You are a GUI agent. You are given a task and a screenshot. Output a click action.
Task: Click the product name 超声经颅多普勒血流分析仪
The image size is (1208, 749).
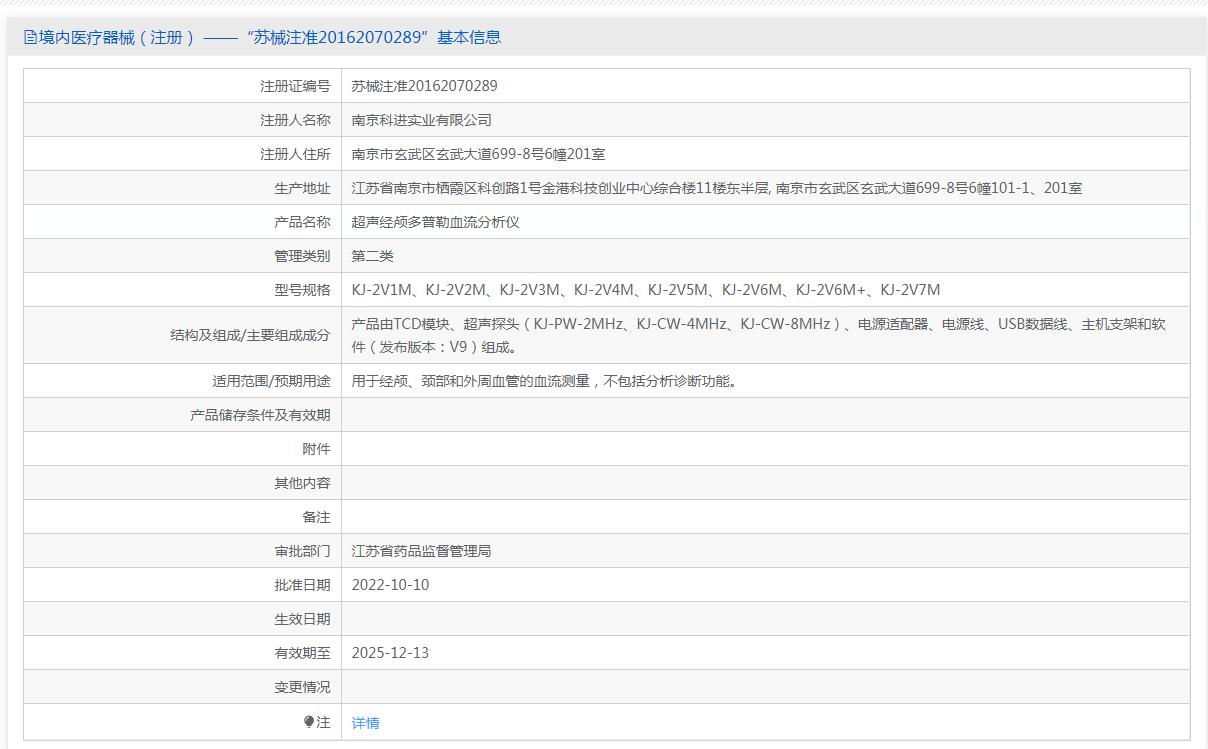tap(435, 222)
